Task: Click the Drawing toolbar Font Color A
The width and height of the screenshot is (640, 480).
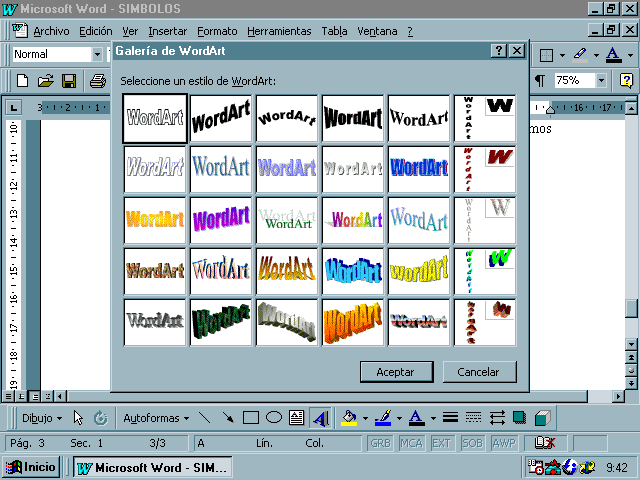Action: 417,418
